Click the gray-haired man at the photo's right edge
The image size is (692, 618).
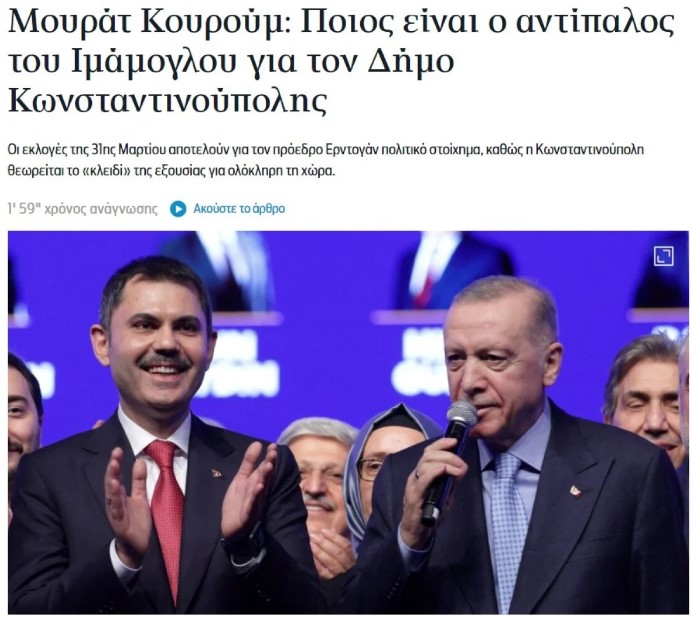[x=644, y=397]
